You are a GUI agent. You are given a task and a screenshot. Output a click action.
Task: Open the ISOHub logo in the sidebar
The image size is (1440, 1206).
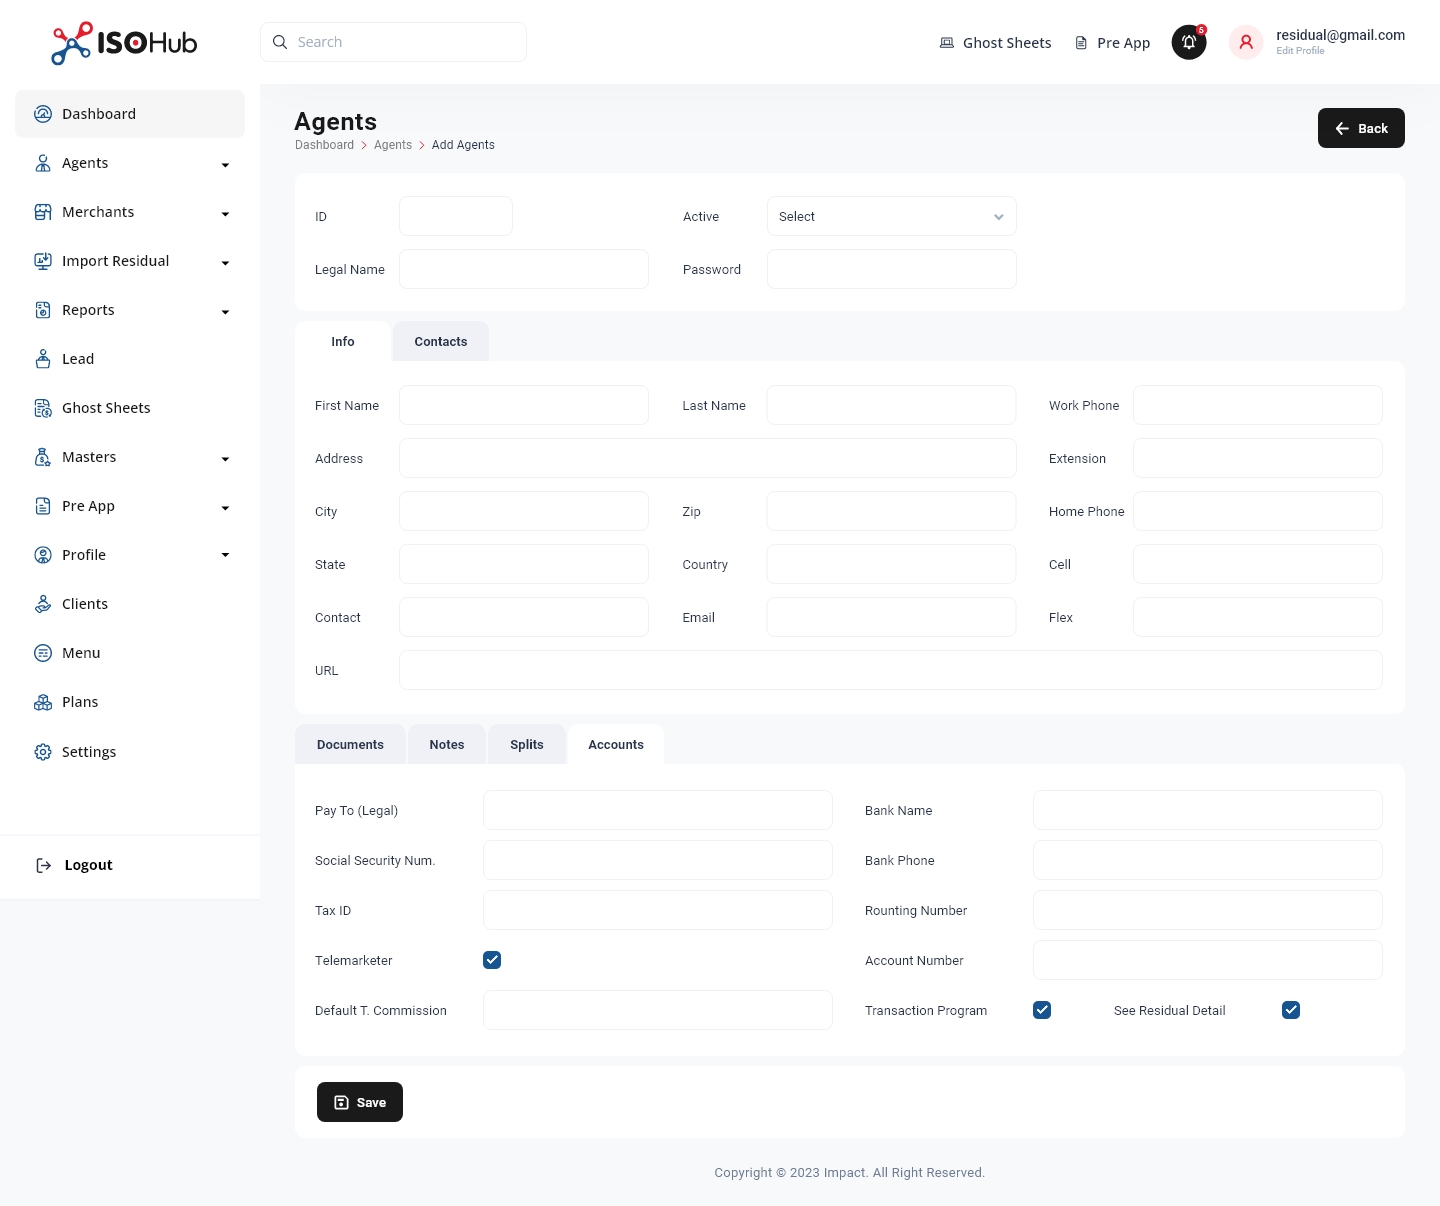122,43
